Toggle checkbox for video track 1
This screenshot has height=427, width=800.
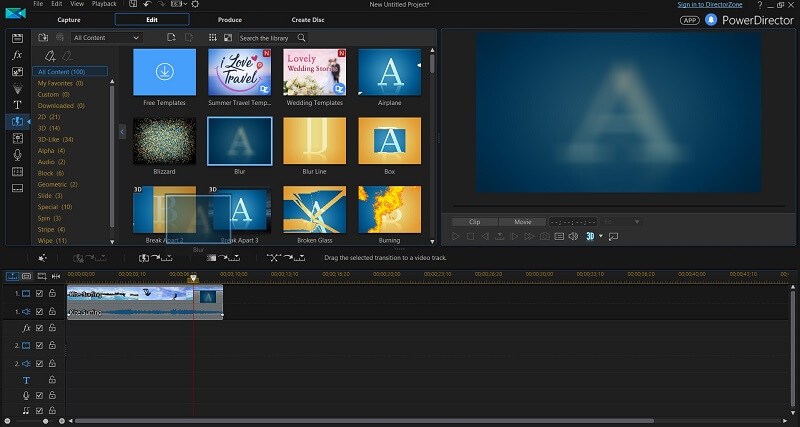point(39,293)
